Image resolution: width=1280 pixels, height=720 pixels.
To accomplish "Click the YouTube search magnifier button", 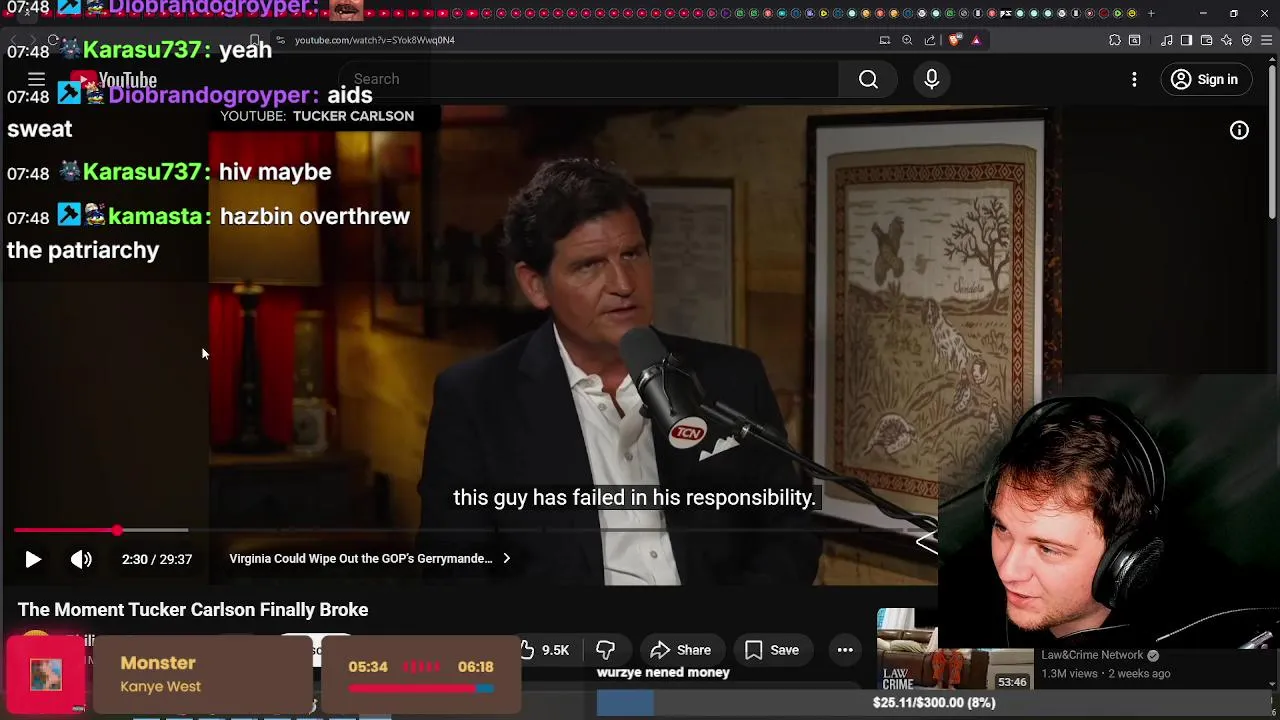I will 868,79.
